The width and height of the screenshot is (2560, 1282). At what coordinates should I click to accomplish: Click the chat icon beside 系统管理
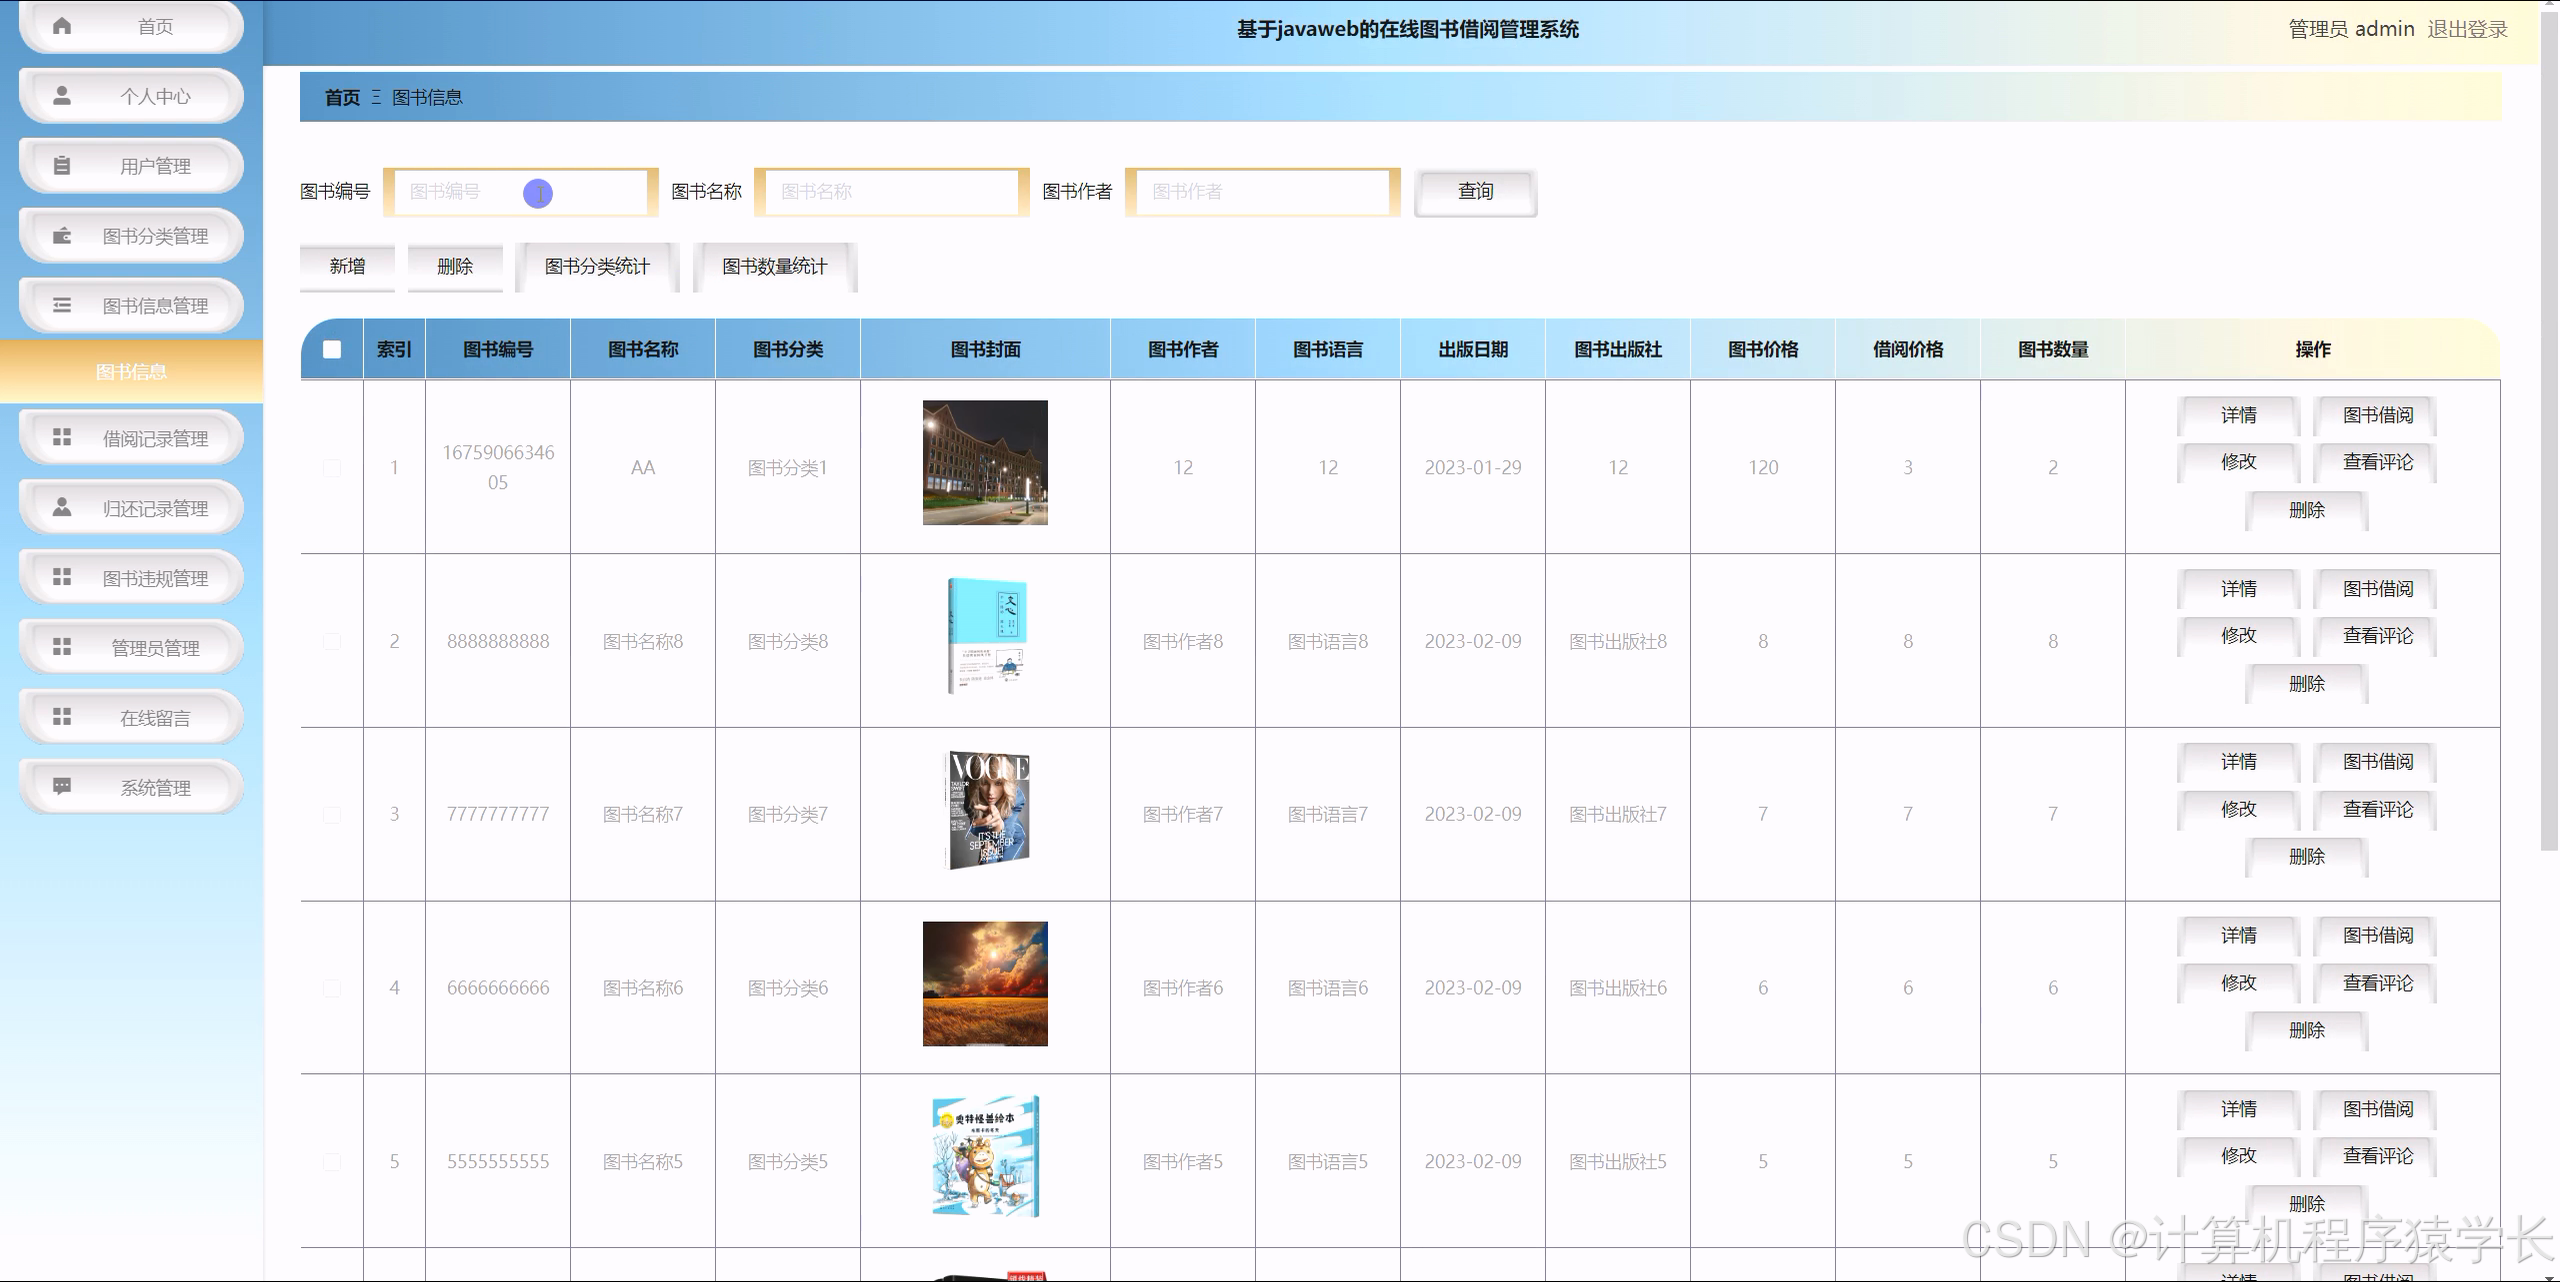point(62,787)
